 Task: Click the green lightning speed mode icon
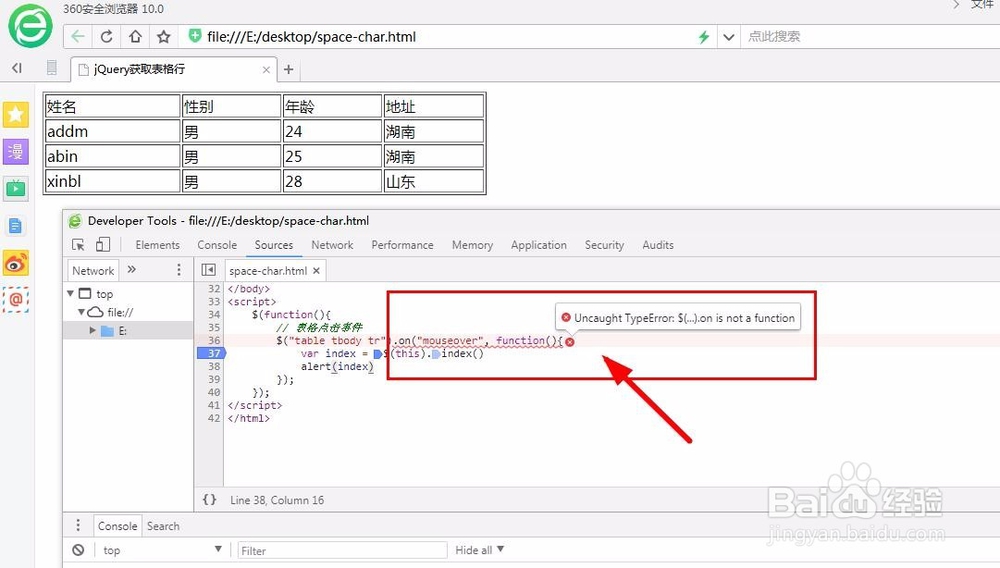click(704, 37)
